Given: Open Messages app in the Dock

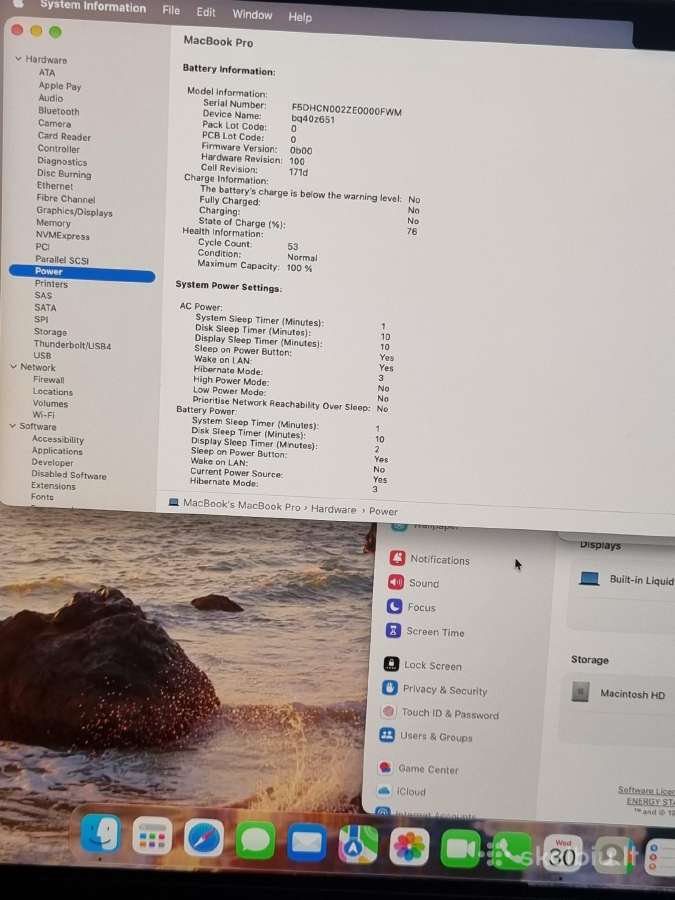Looking at the screenshot, I should [x=255, y=840].
